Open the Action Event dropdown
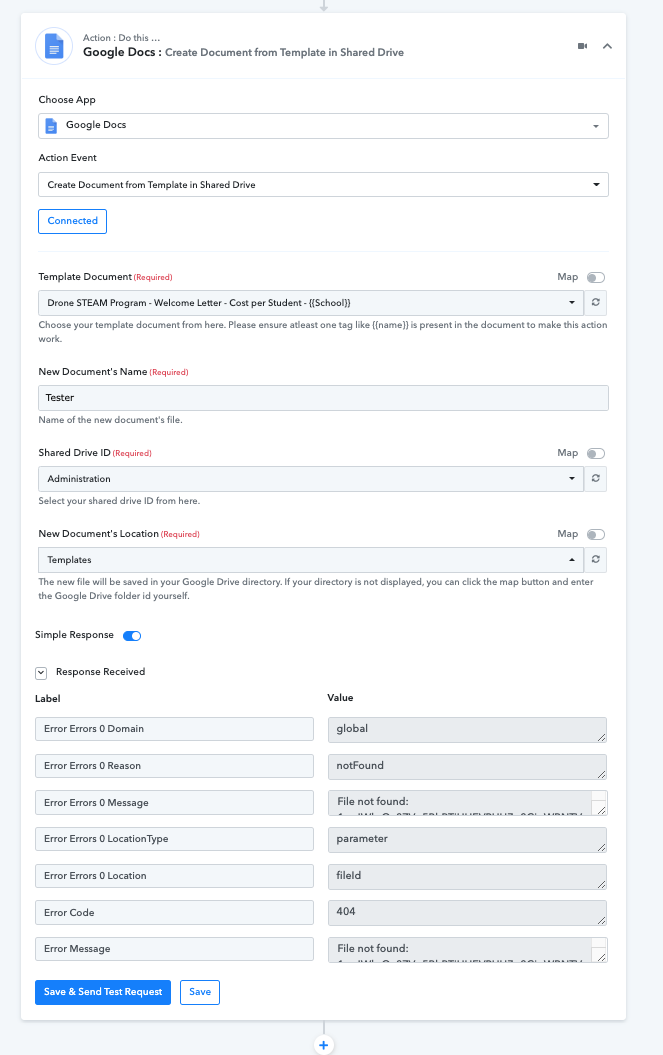 (323, 184)
